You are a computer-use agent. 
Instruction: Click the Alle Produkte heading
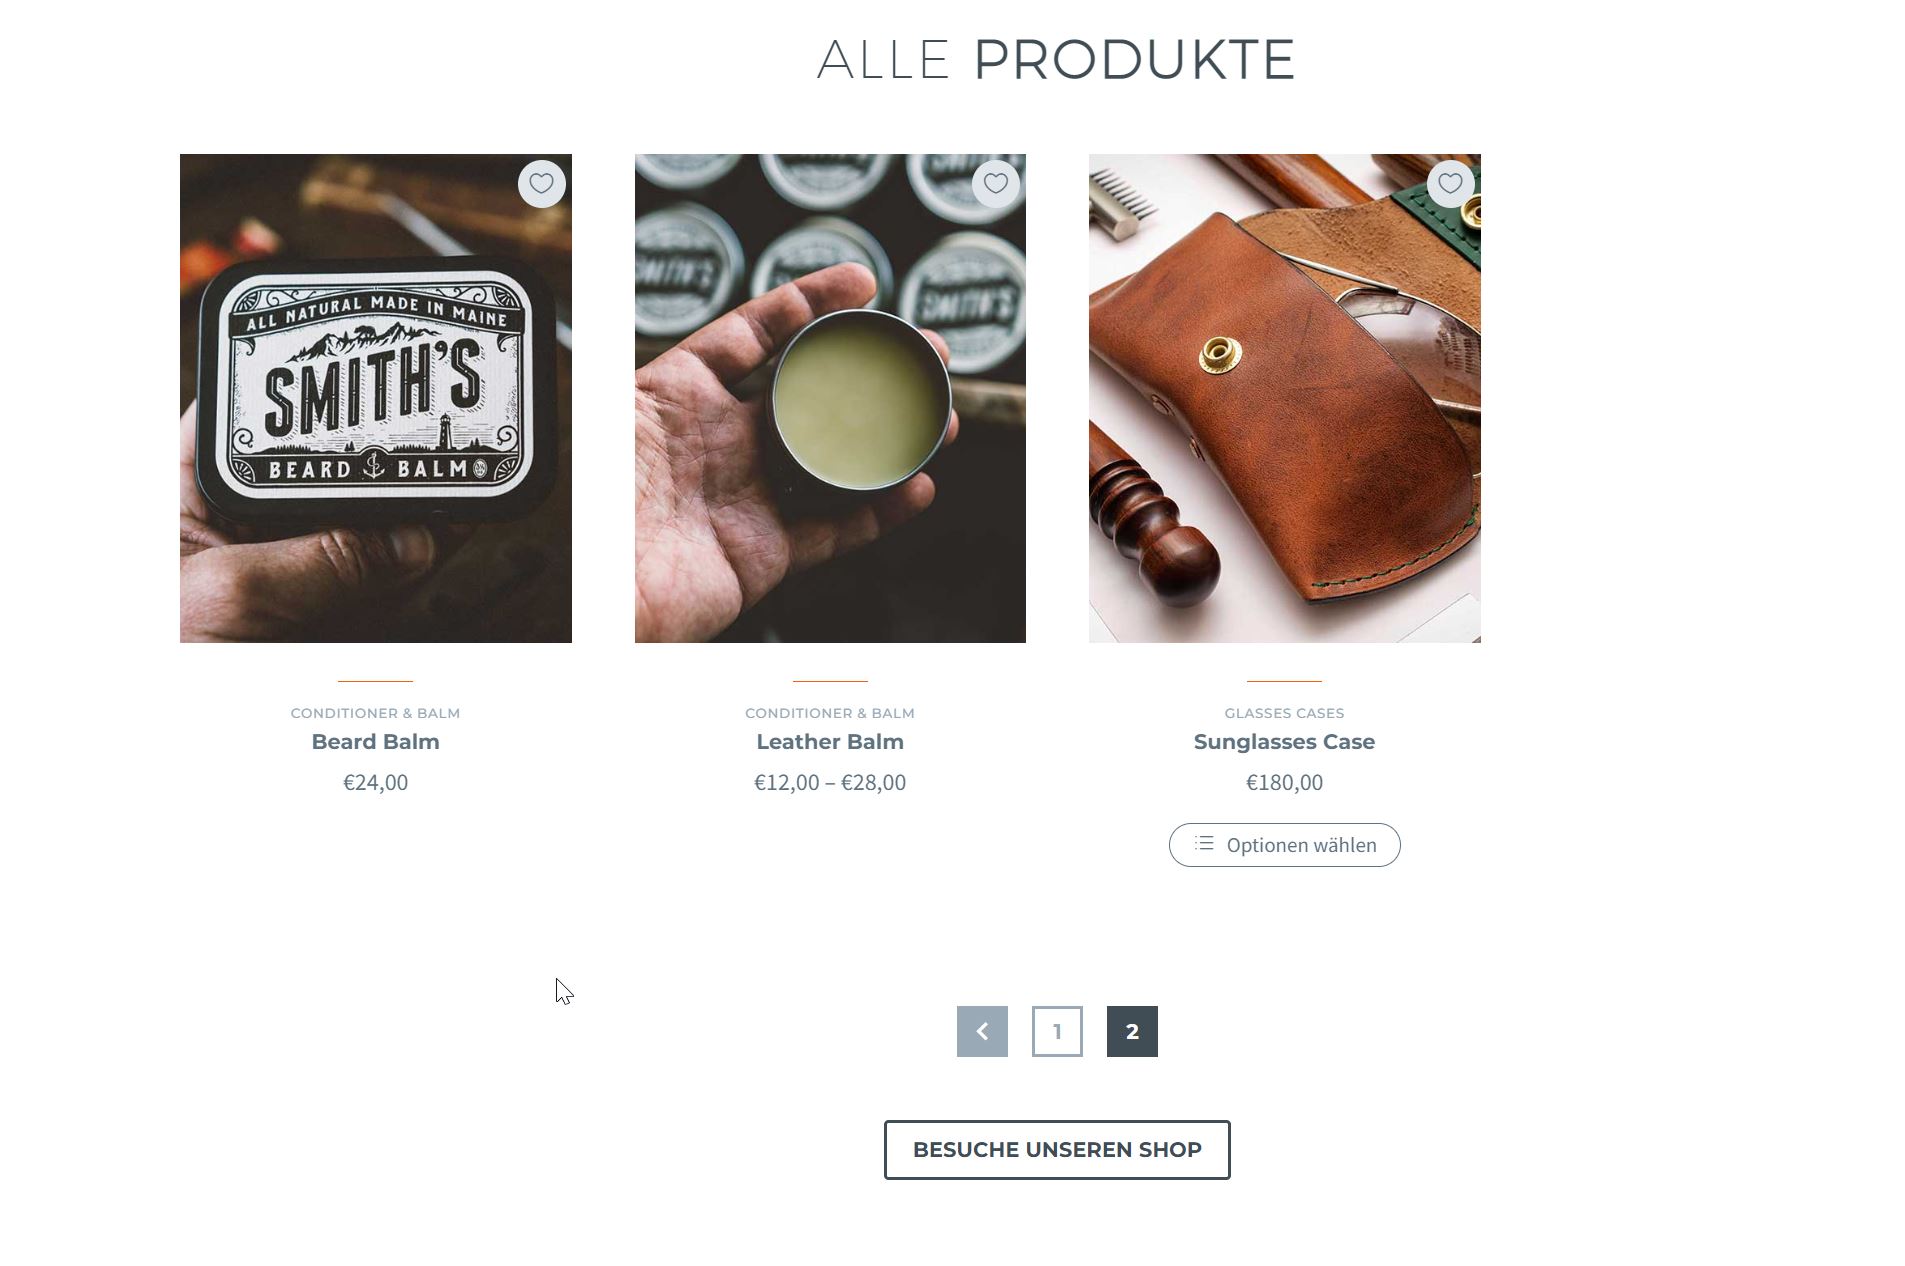click(1056, 60)
